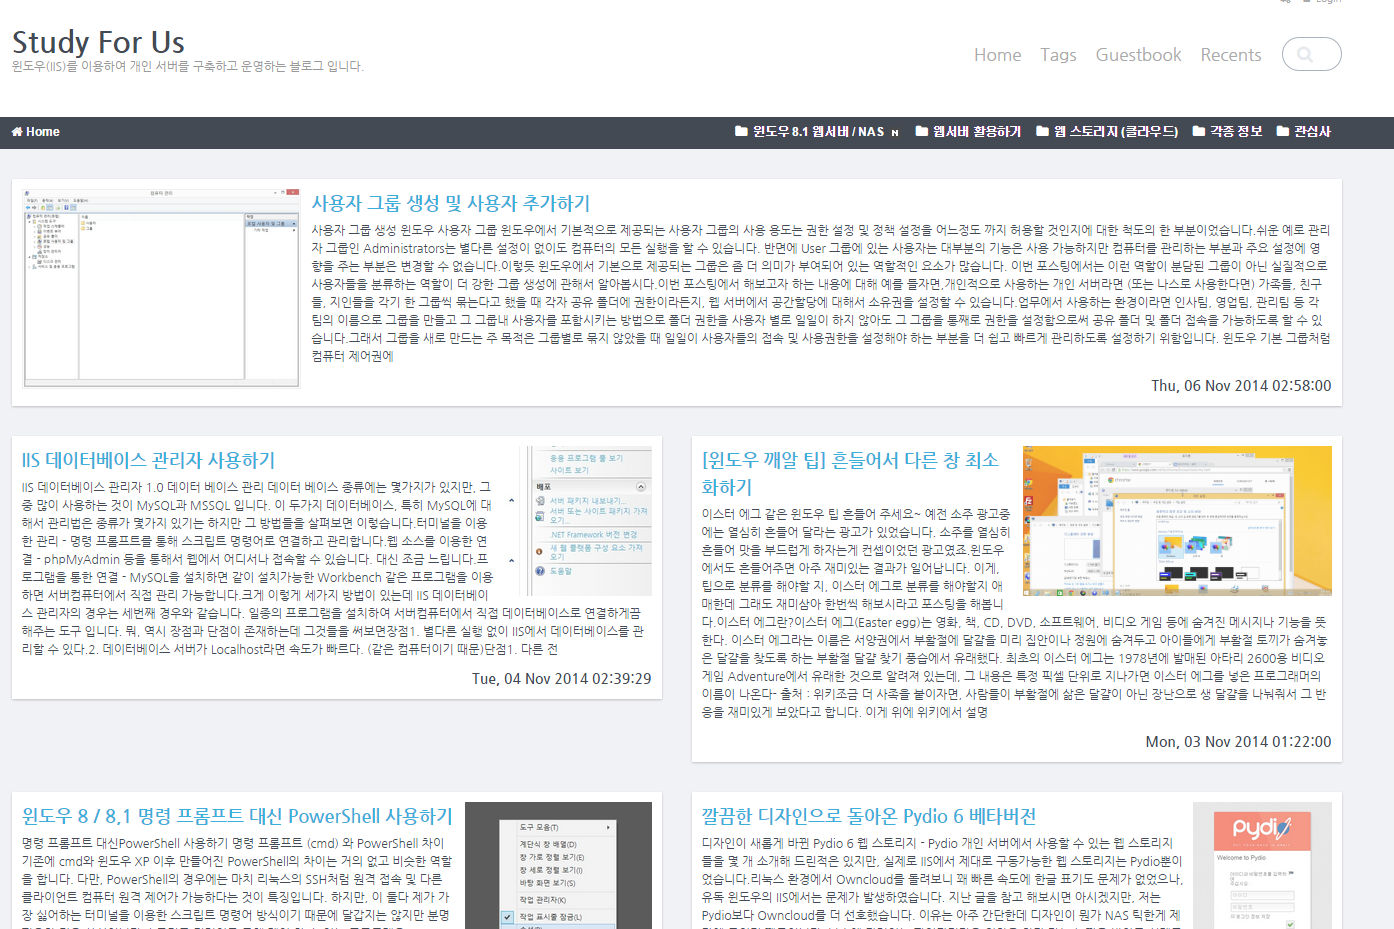Click the desktop screenshot thumbnail of the 흔들어서 다른 창 post
Screen dimensions: 1394x929
click(x=1177, y=521)
